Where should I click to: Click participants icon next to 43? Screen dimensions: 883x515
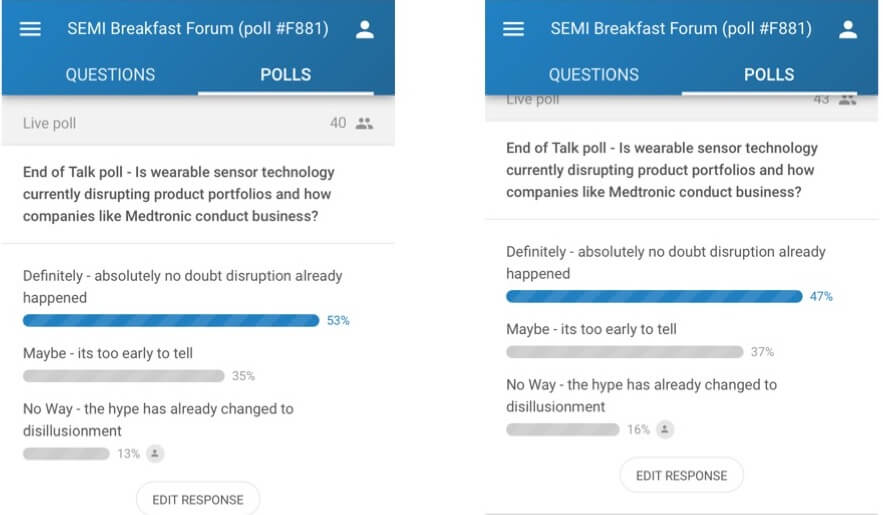point(848,100)
